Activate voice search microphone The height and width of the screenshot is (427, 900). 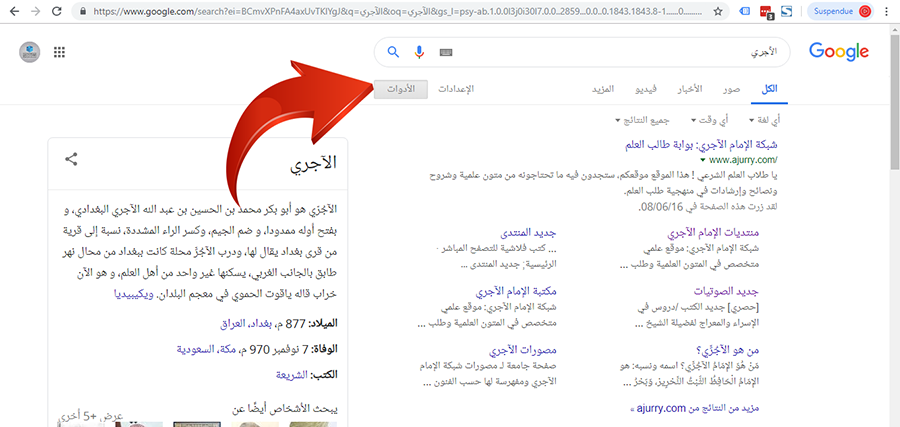419,52
